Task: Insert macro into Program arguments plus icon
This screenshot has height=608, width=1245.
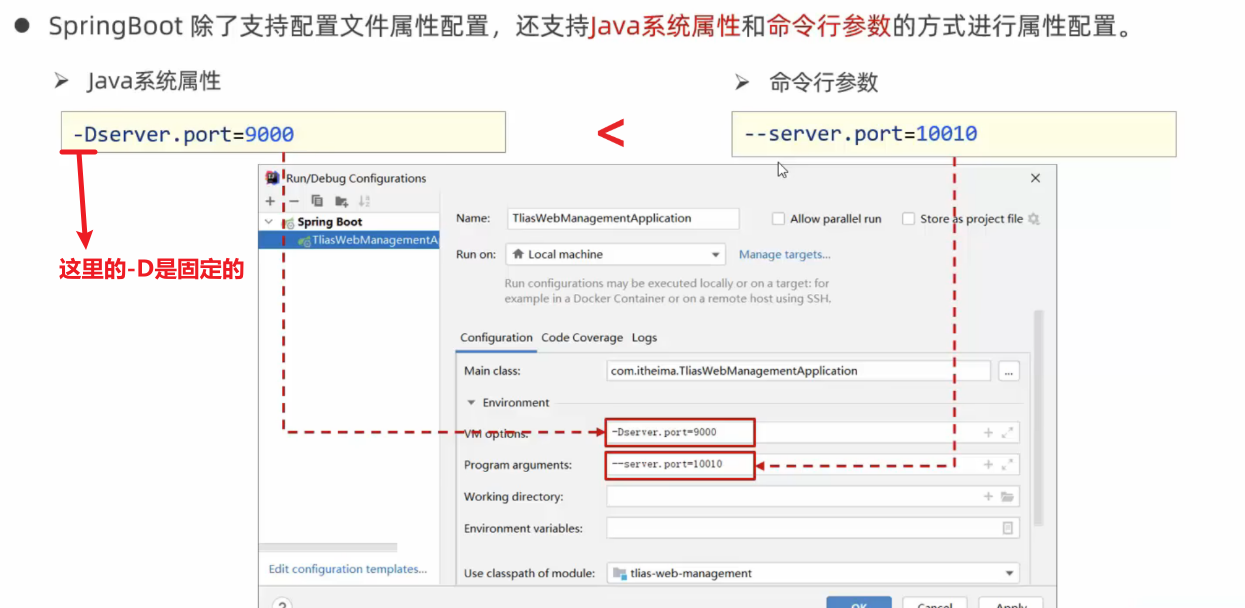Action: 988,465
